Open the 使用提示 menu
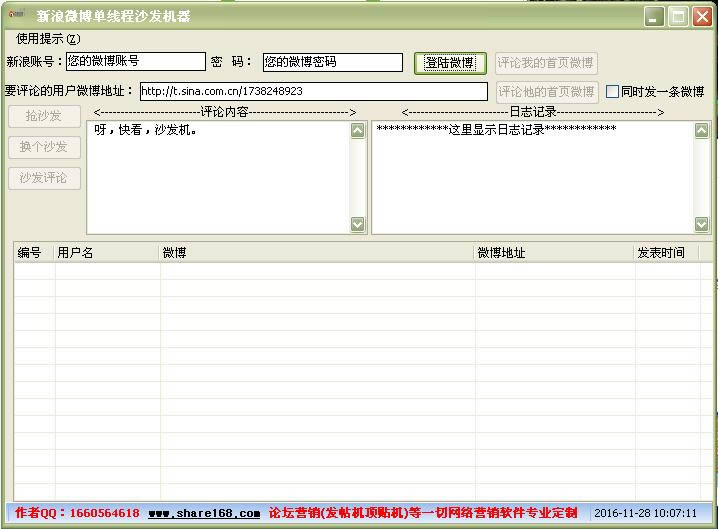 pos(48,39)
